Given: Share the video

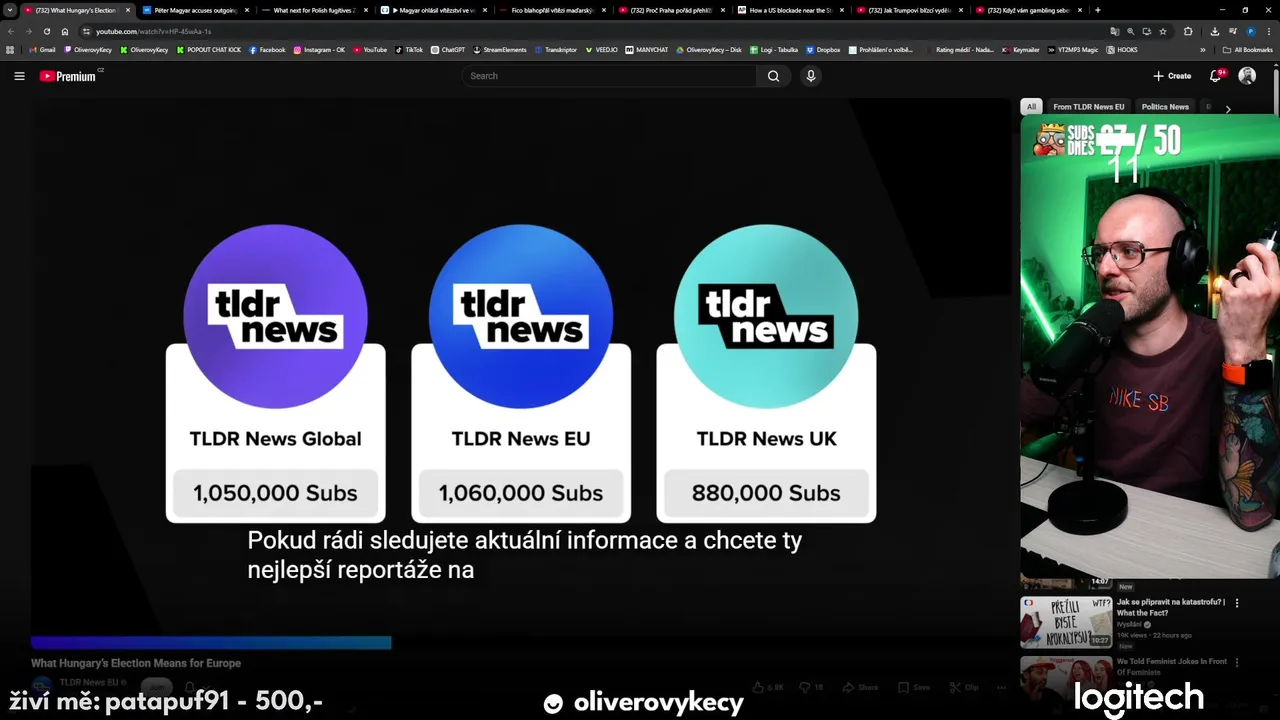Looking at the screenshot, I should [x=860, y=688].
